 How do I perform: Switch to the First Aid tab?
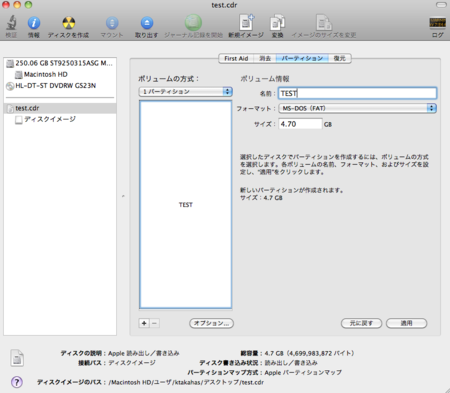236,58
